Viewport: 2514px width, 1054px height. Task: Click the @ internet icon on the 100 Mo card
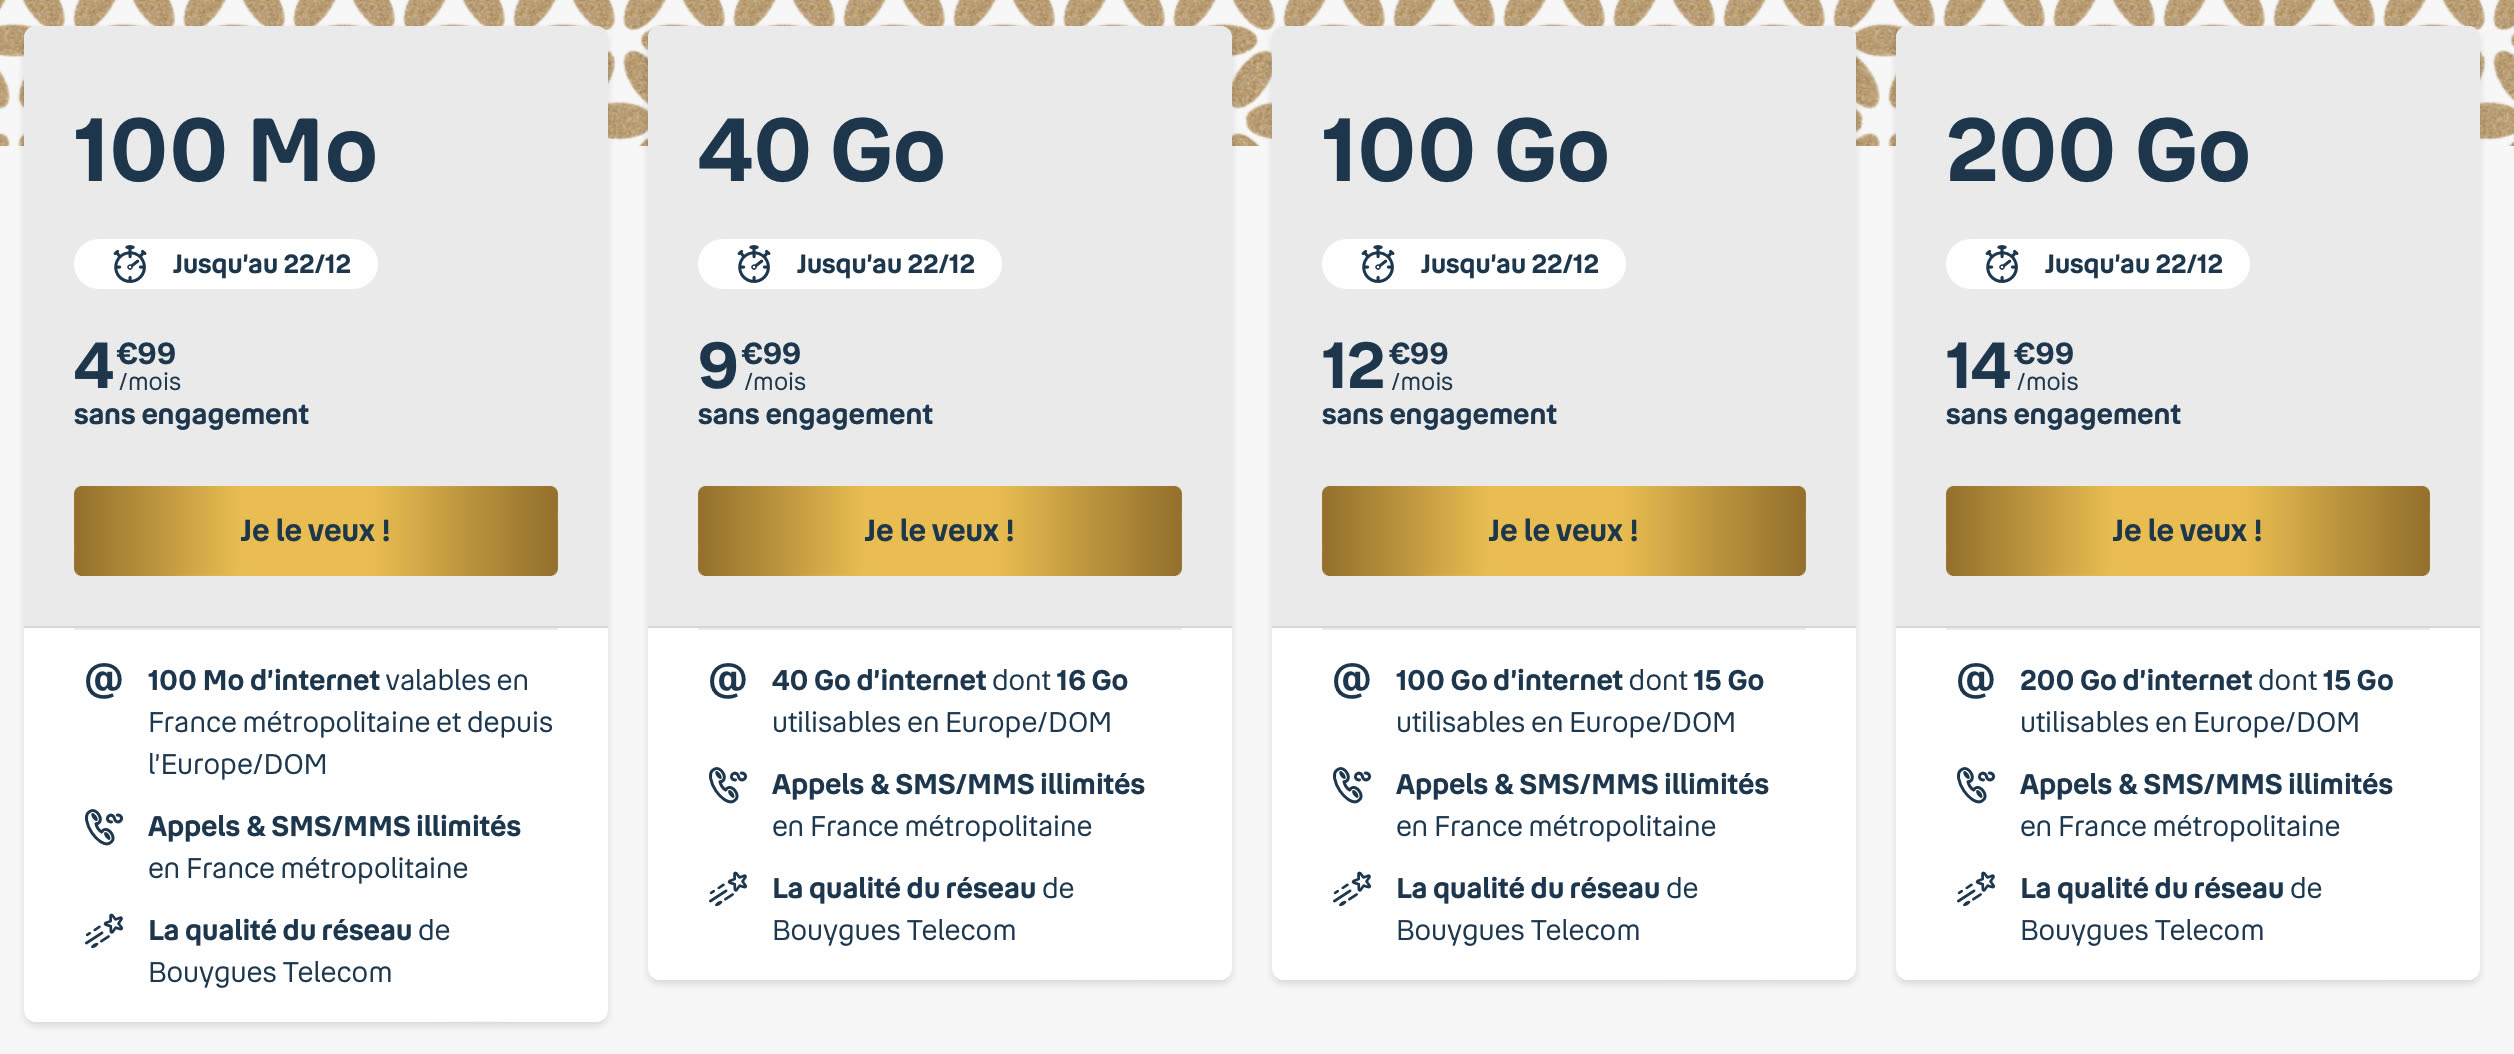click(106, 680)
